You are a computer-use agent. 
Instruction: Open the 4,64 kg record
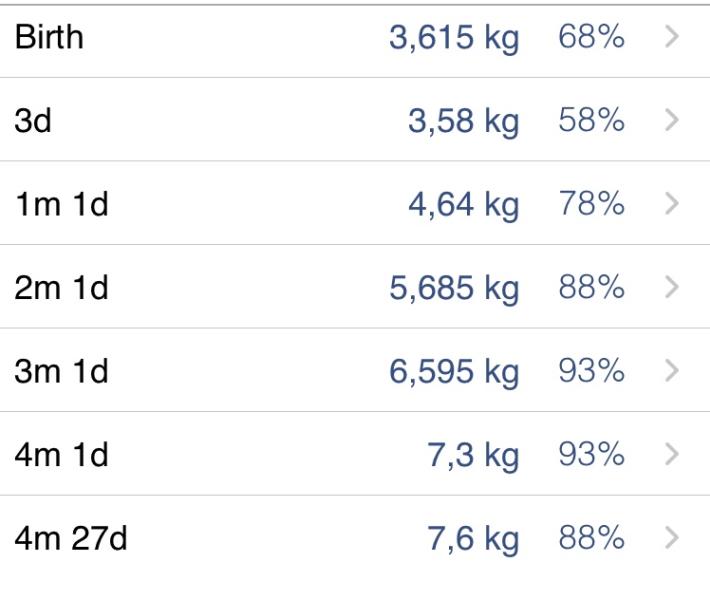pos(464,206)
